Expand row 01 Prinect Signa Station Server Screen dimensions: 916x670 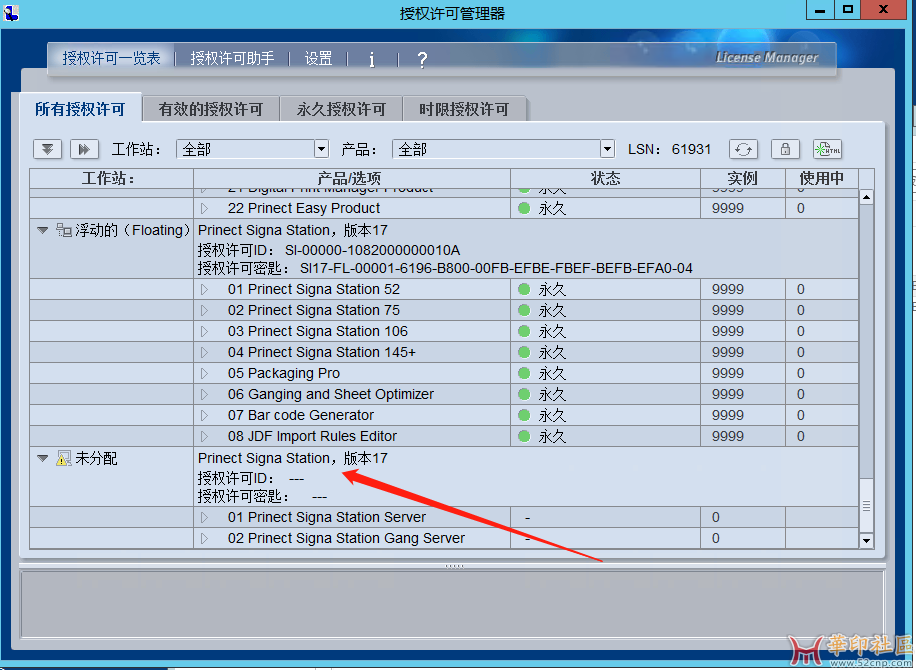204,518
